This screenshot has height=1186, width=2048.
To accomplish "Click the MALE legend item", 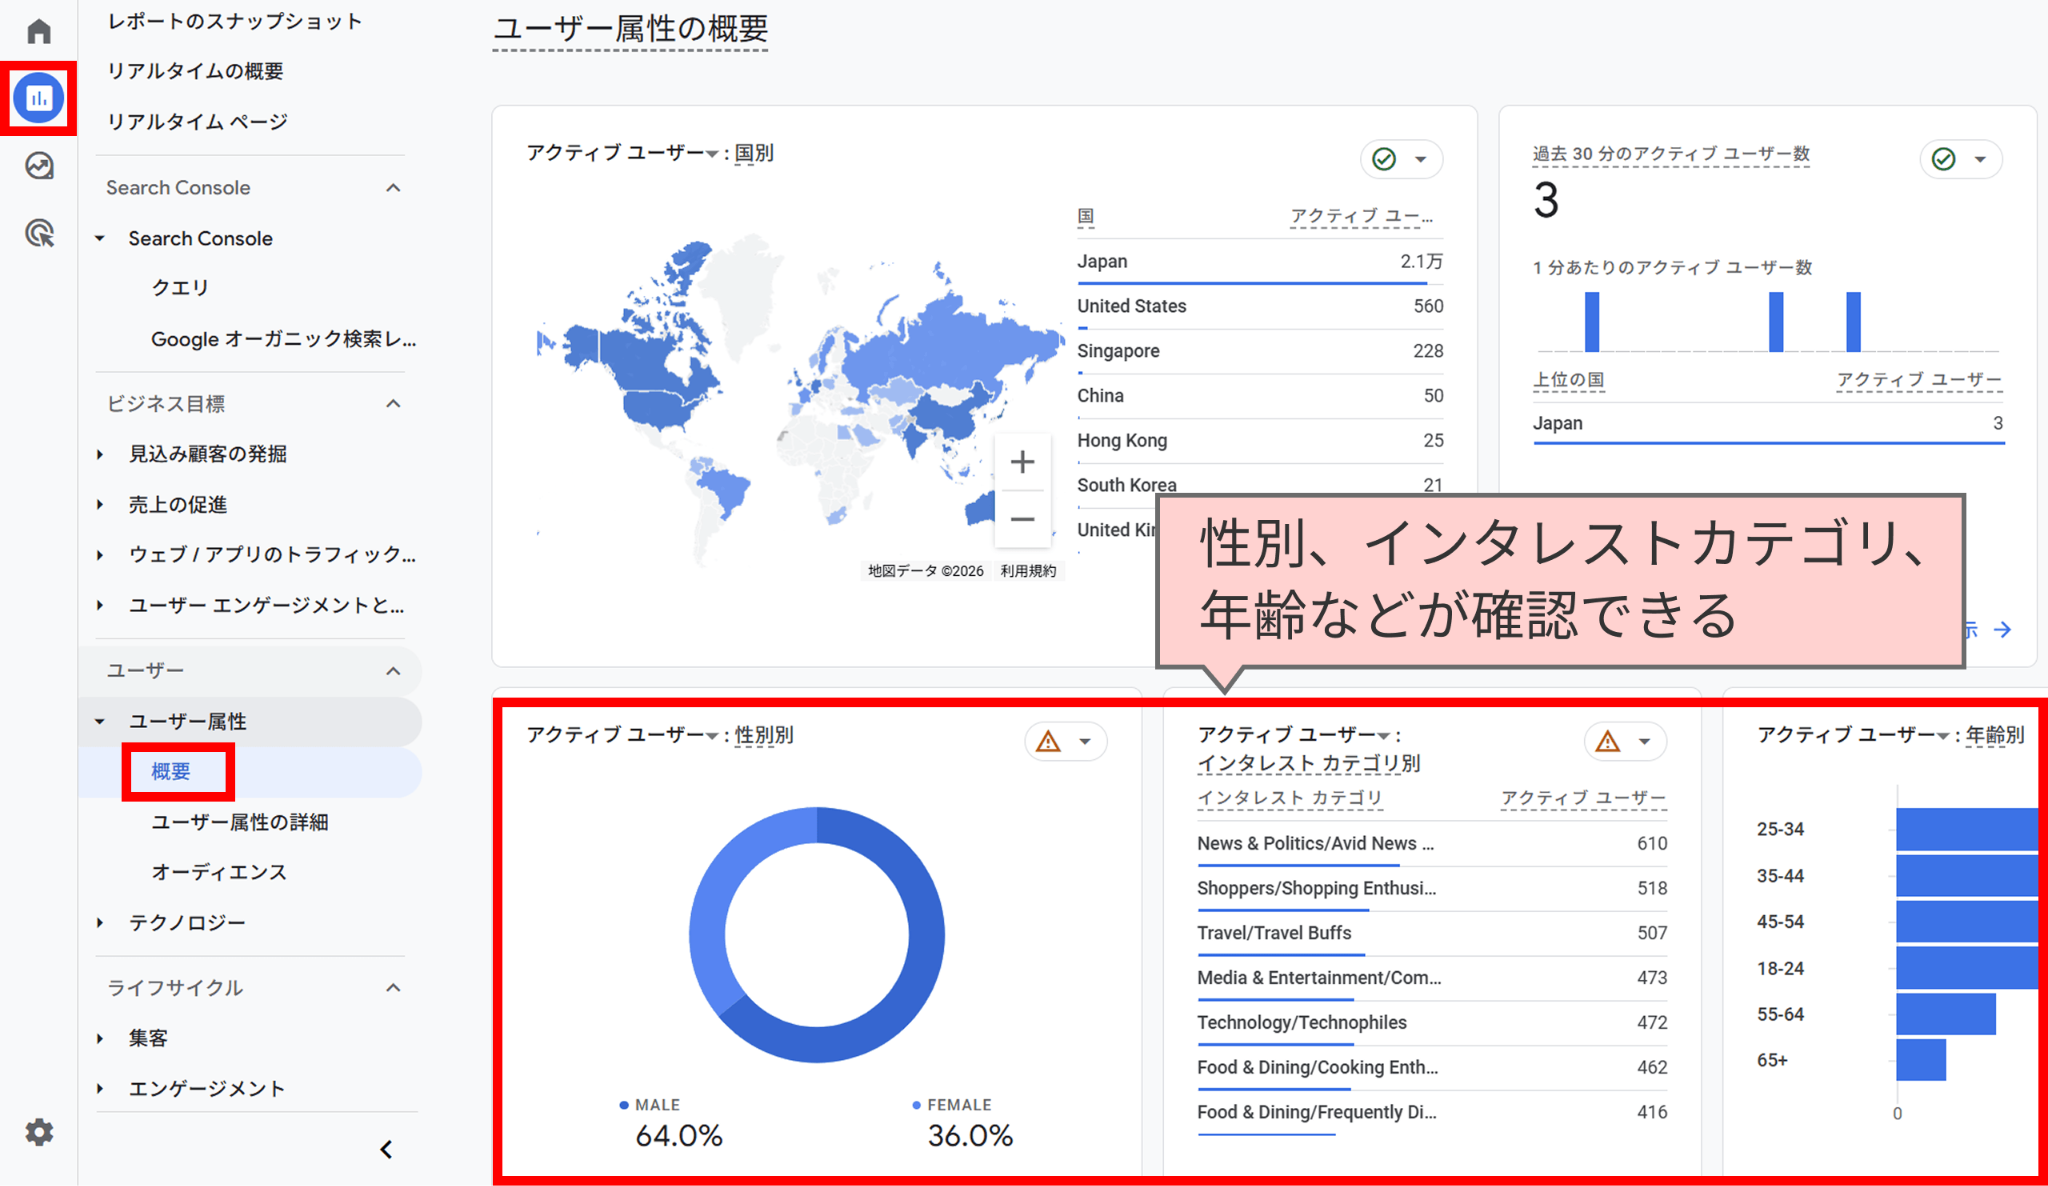I will pyautogui.click(x=650, y=1105).
